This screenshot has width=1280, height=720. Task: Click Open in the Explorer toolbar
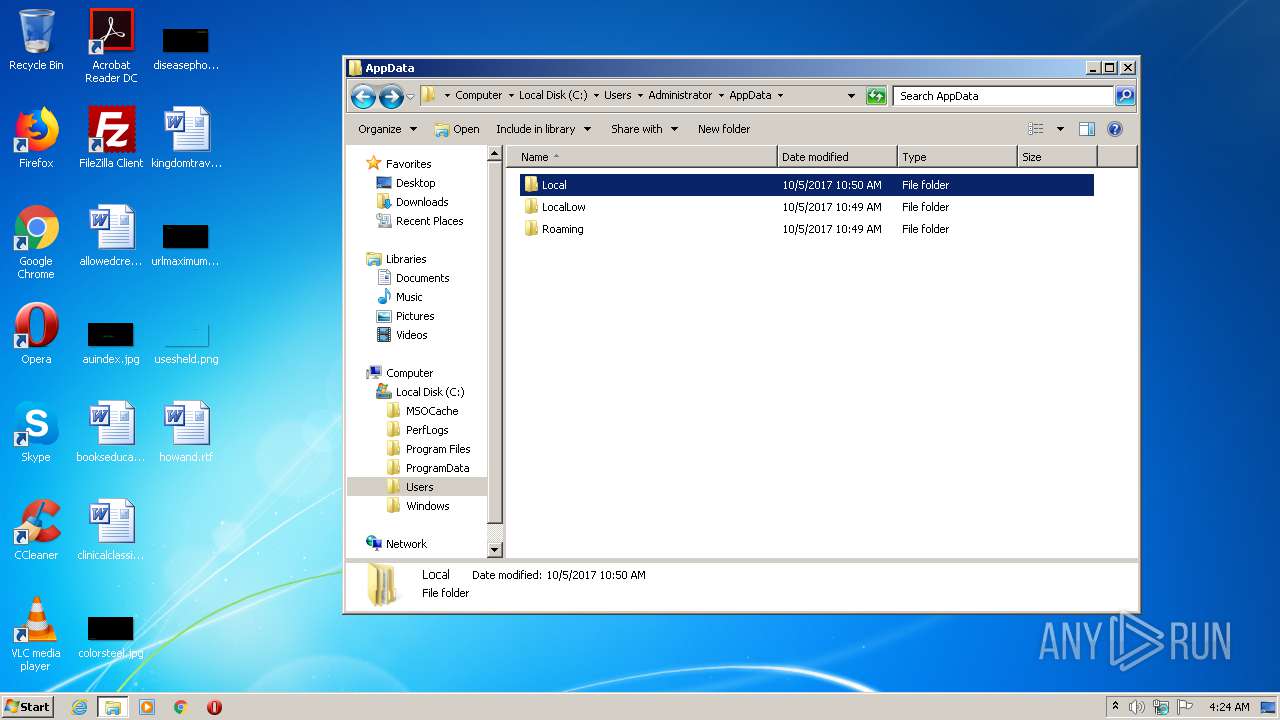(x=457, y=129)
